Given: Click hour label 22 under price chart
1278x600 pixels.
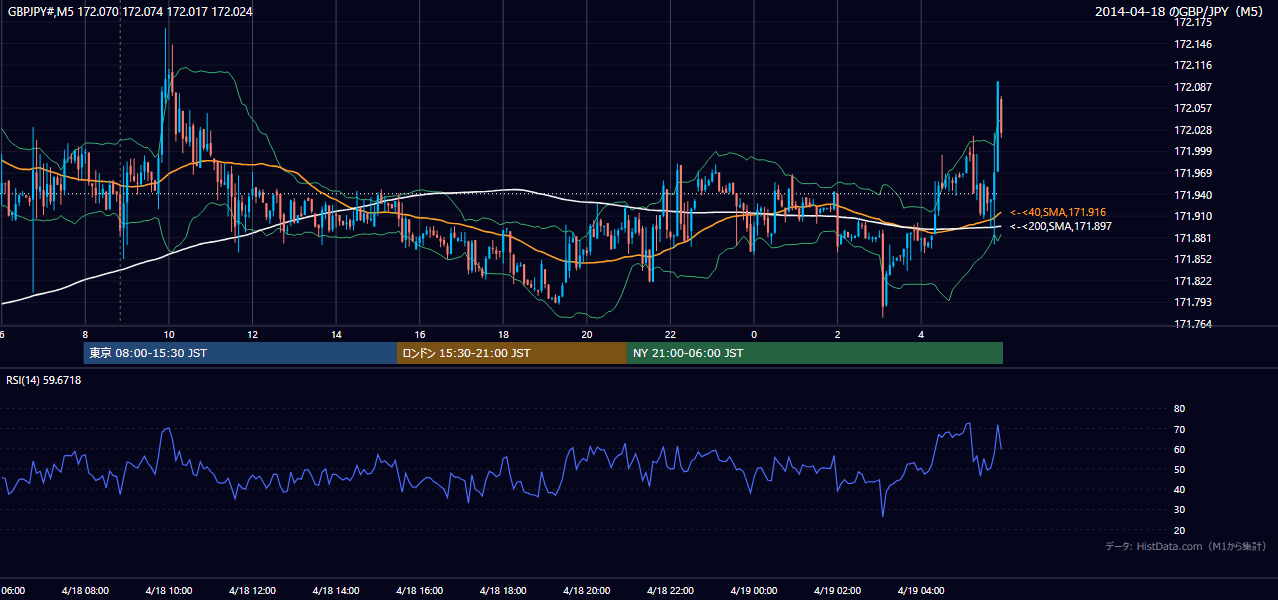Looking at the screenshot, I should coord(671,335).
